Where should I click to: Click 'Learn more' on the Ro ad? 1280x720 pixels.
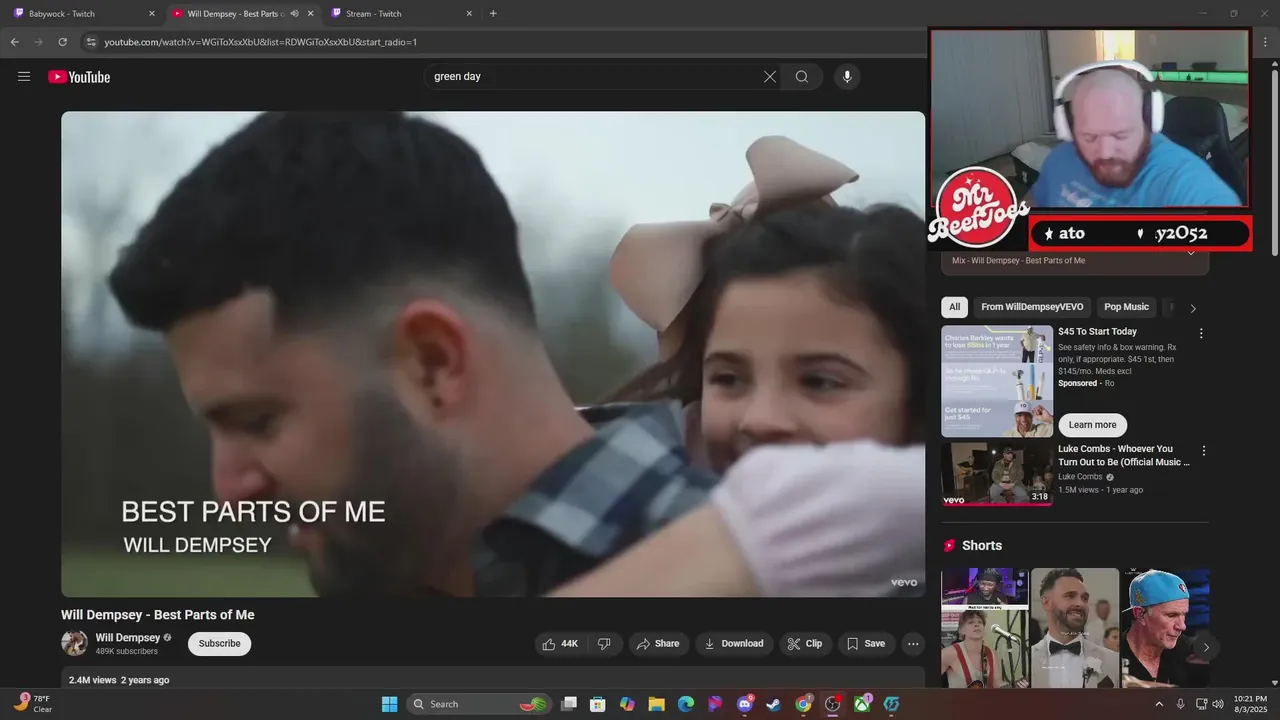(1092, 425)
